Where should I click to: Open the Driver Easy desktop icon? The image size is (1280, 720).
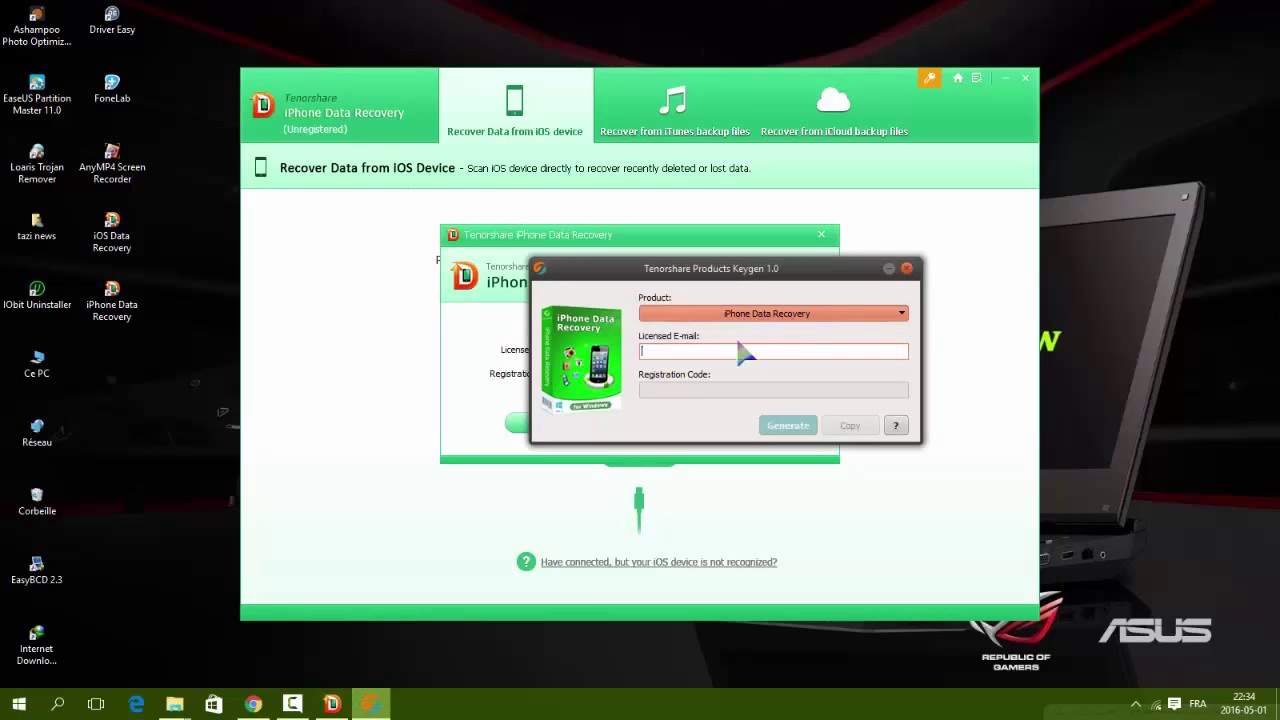(112, 21)
